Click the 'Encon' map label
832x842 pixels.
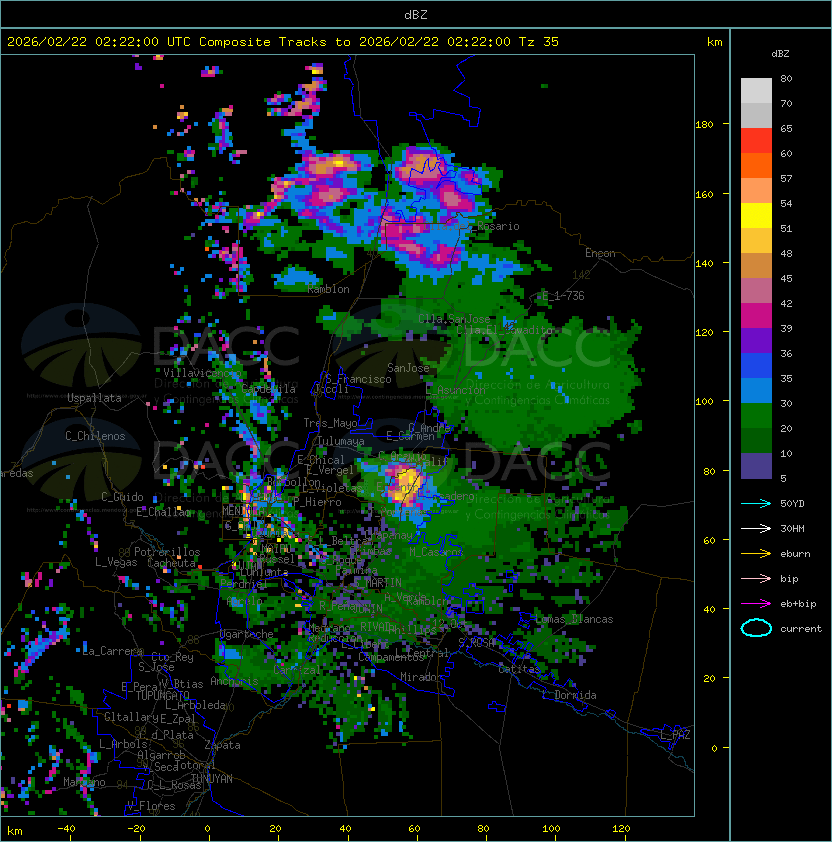pos(600,253)
